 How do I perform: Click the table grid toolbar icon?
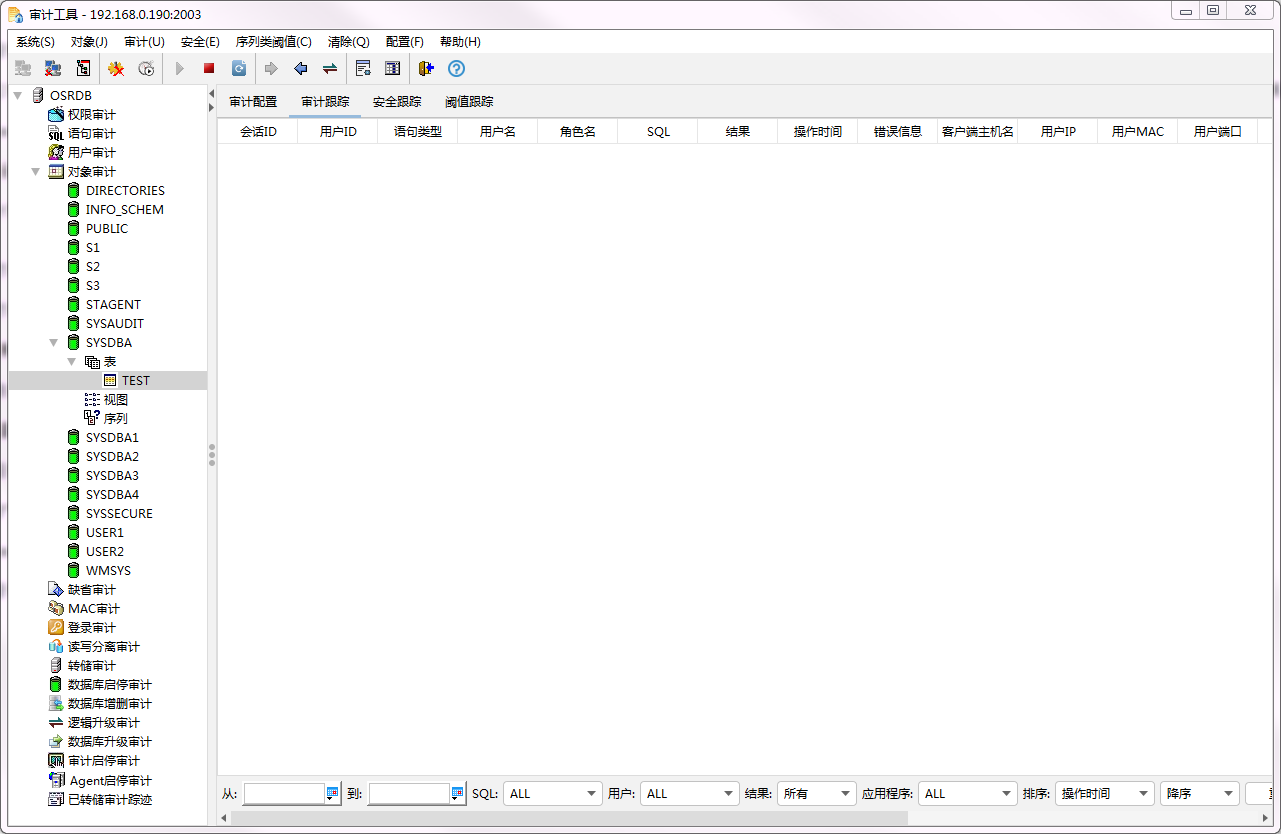pos(393,69)
